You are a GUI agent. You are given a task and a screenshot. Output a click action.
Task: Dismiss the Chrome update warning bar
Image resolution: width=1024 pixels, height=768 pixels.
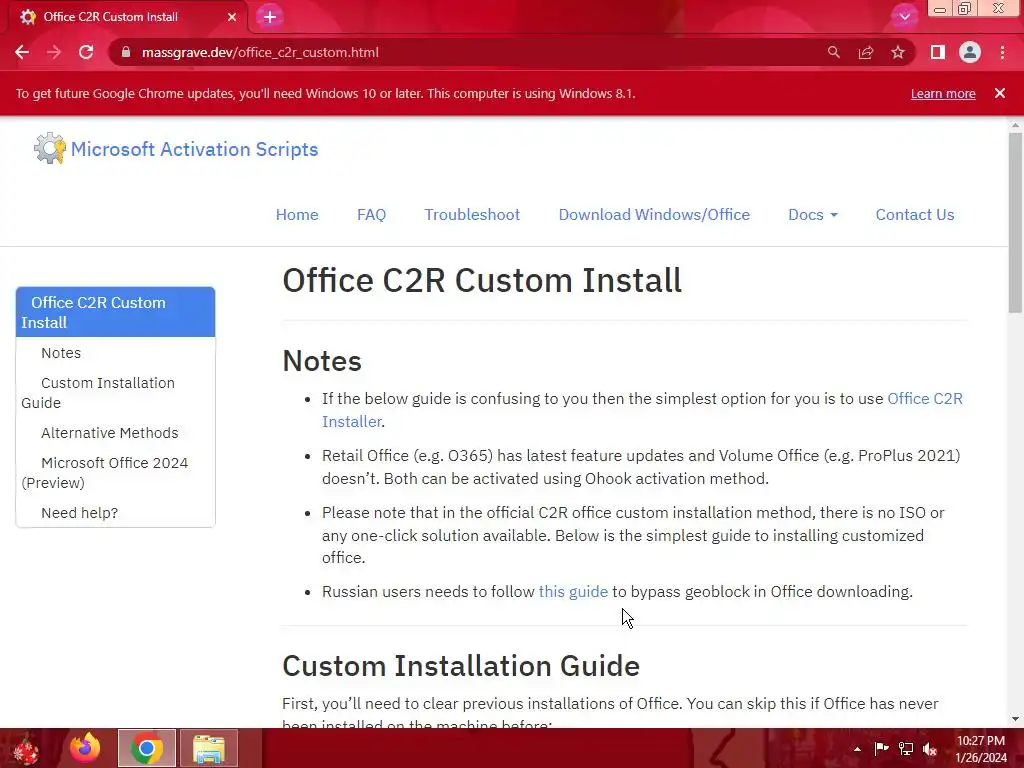pos(1000,93)
